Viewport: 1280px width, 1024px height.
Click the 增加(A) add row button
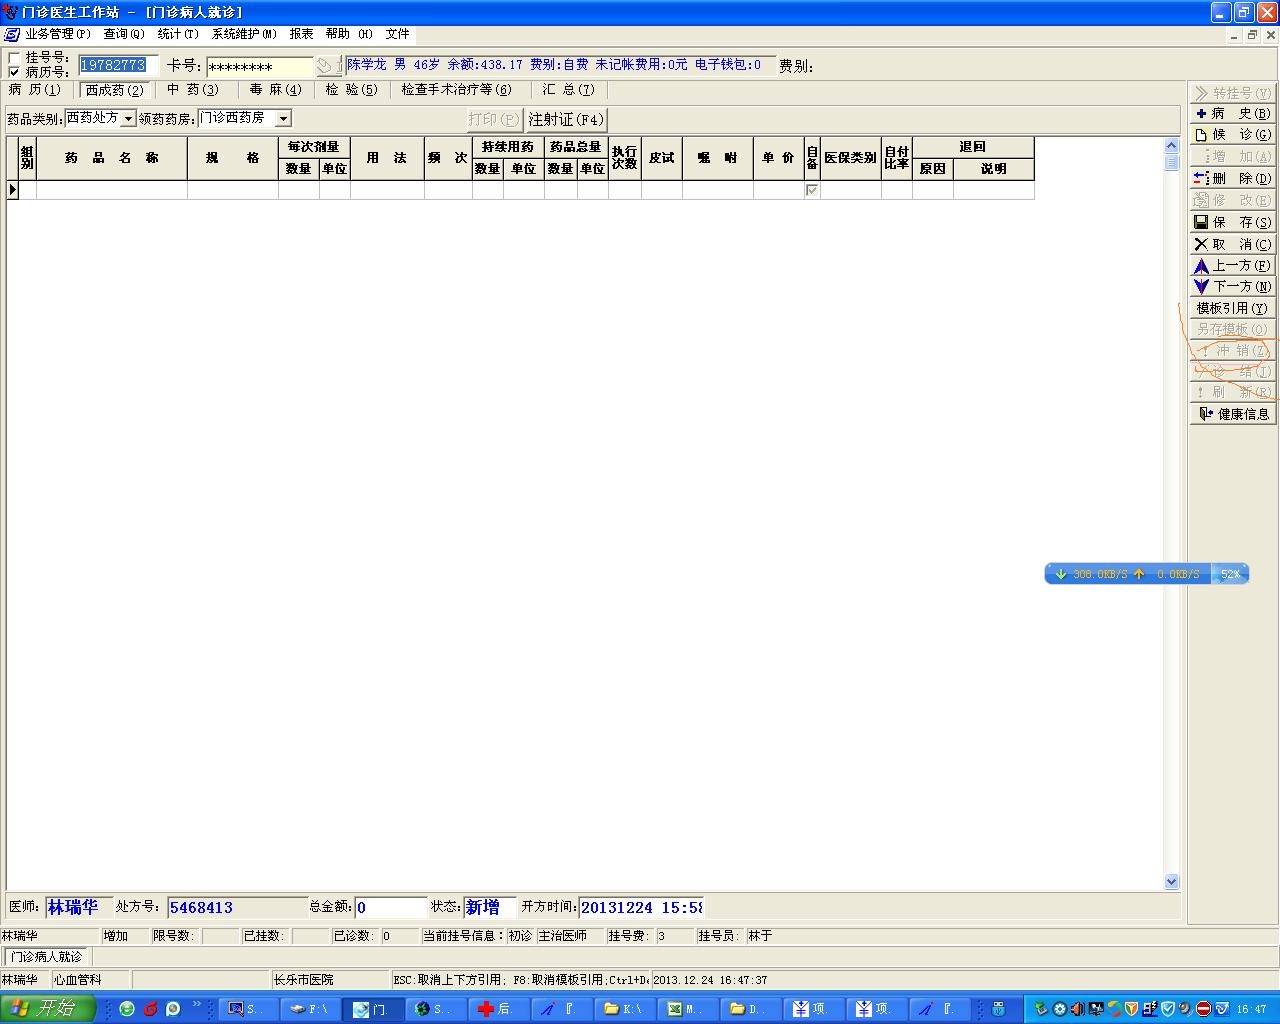1232,156
